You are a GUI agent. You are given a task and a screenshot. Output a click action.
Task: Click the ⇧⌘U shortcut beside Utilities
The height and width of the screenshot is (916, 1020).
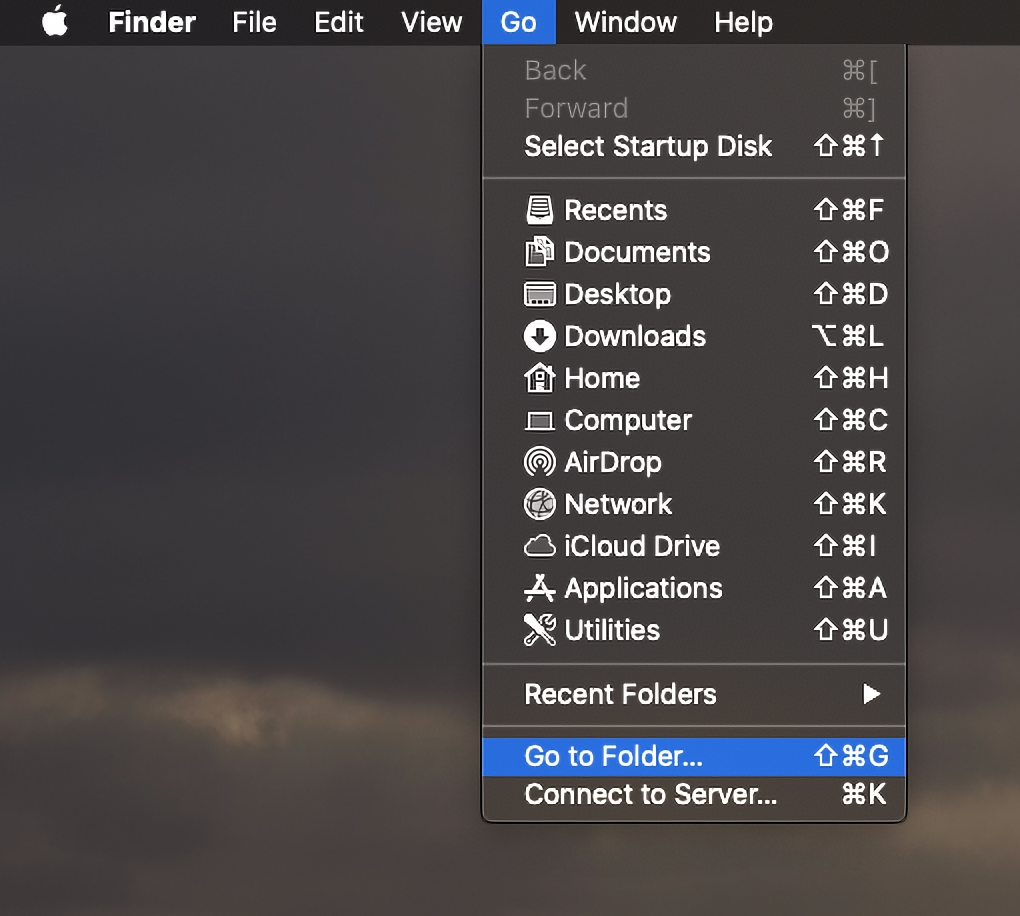851,630
